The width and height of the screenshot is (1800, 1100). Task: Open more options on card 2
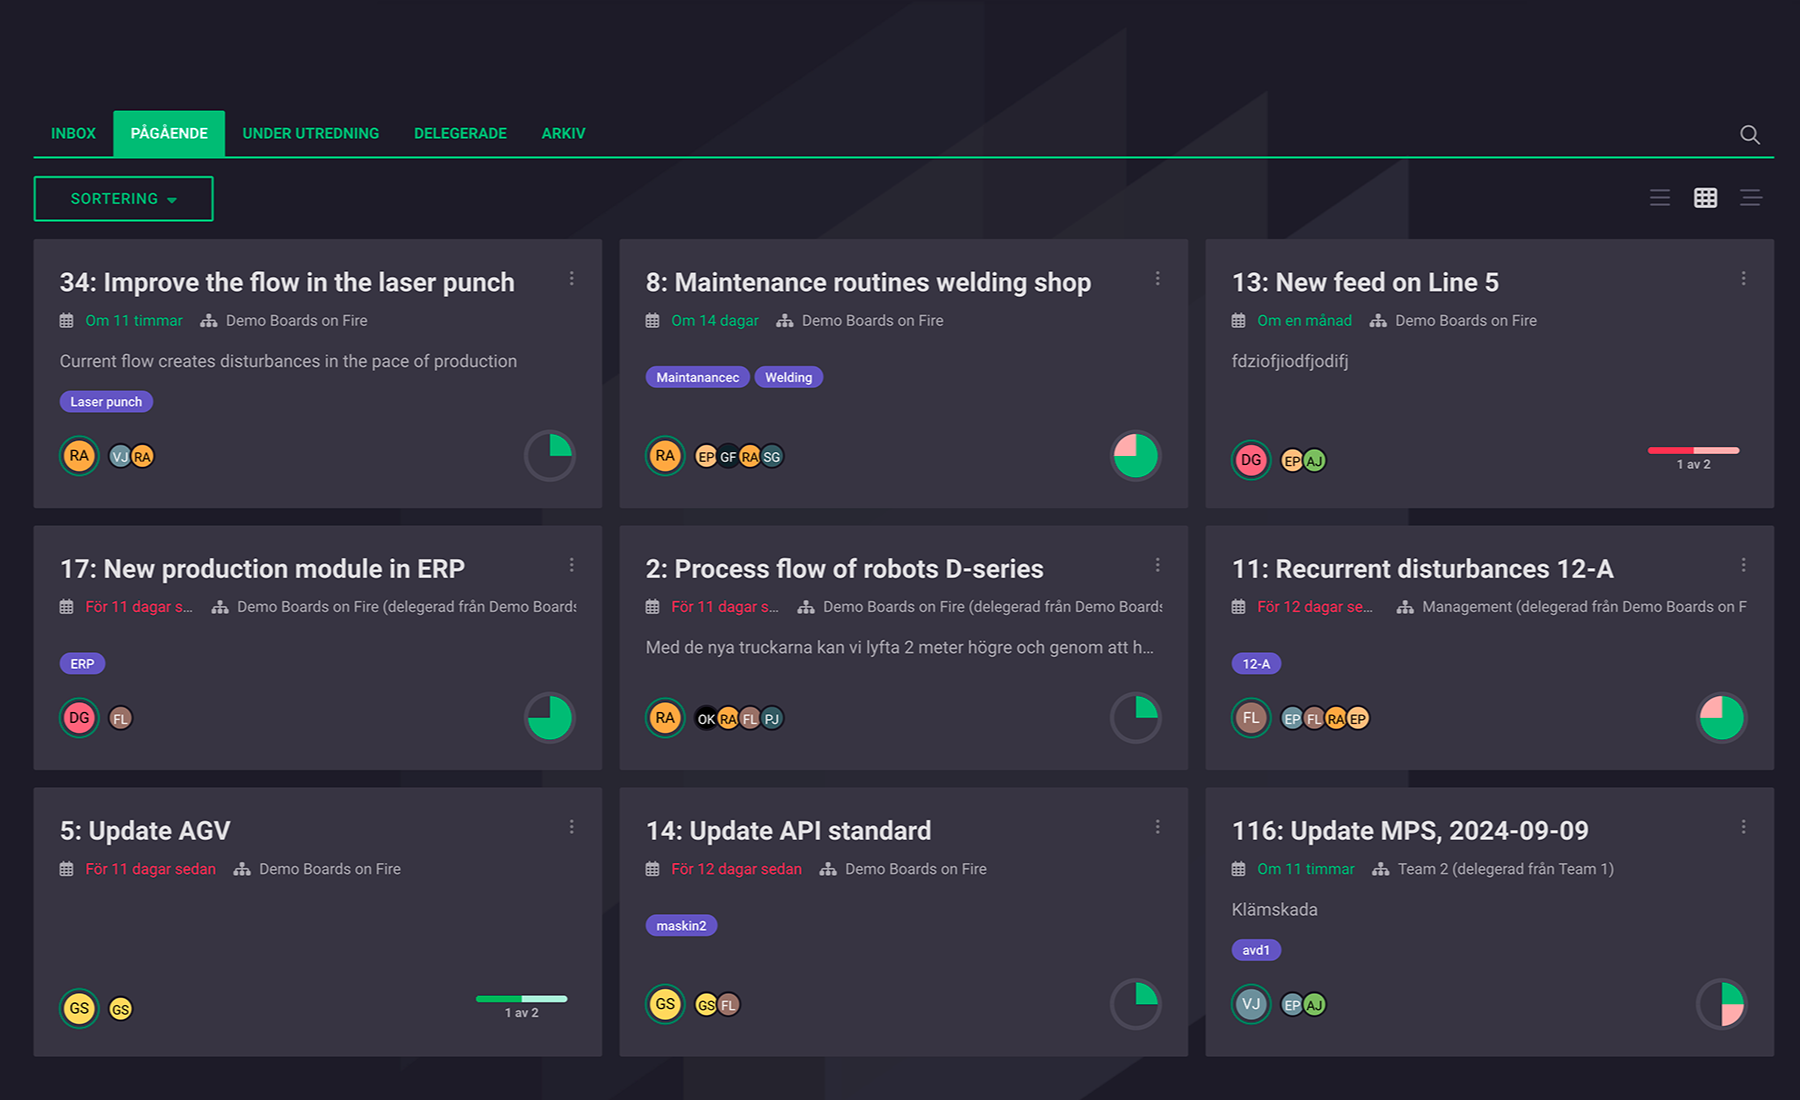[x=1158, y=565]
